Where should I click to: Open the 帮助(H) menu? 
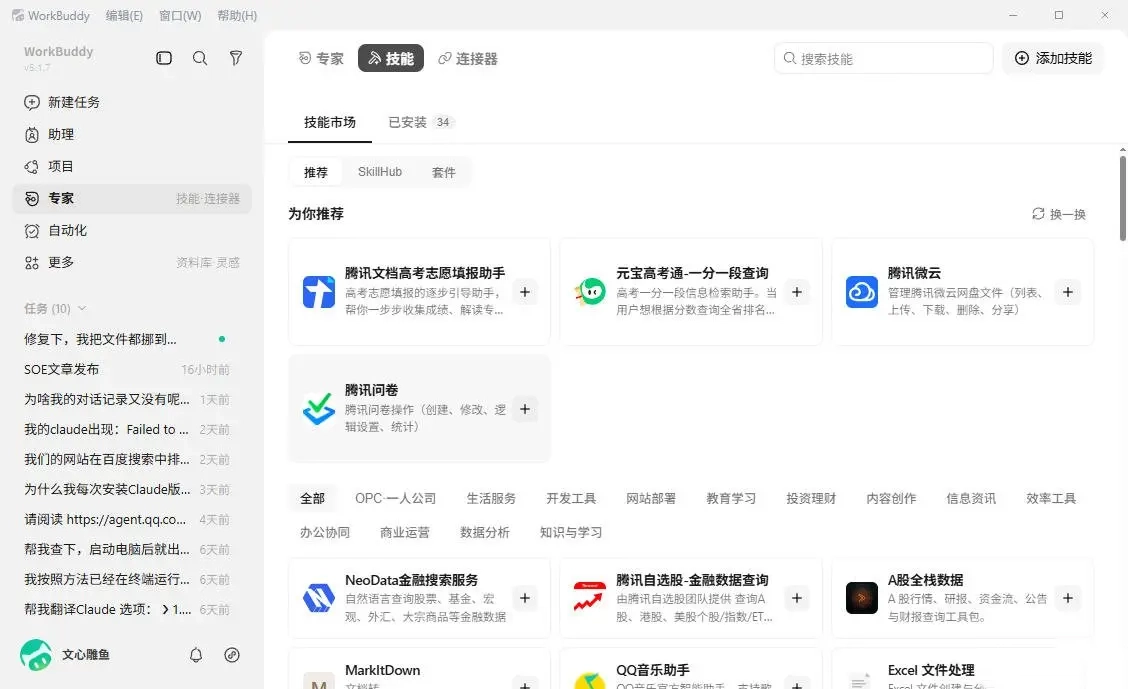click(237, 15)
